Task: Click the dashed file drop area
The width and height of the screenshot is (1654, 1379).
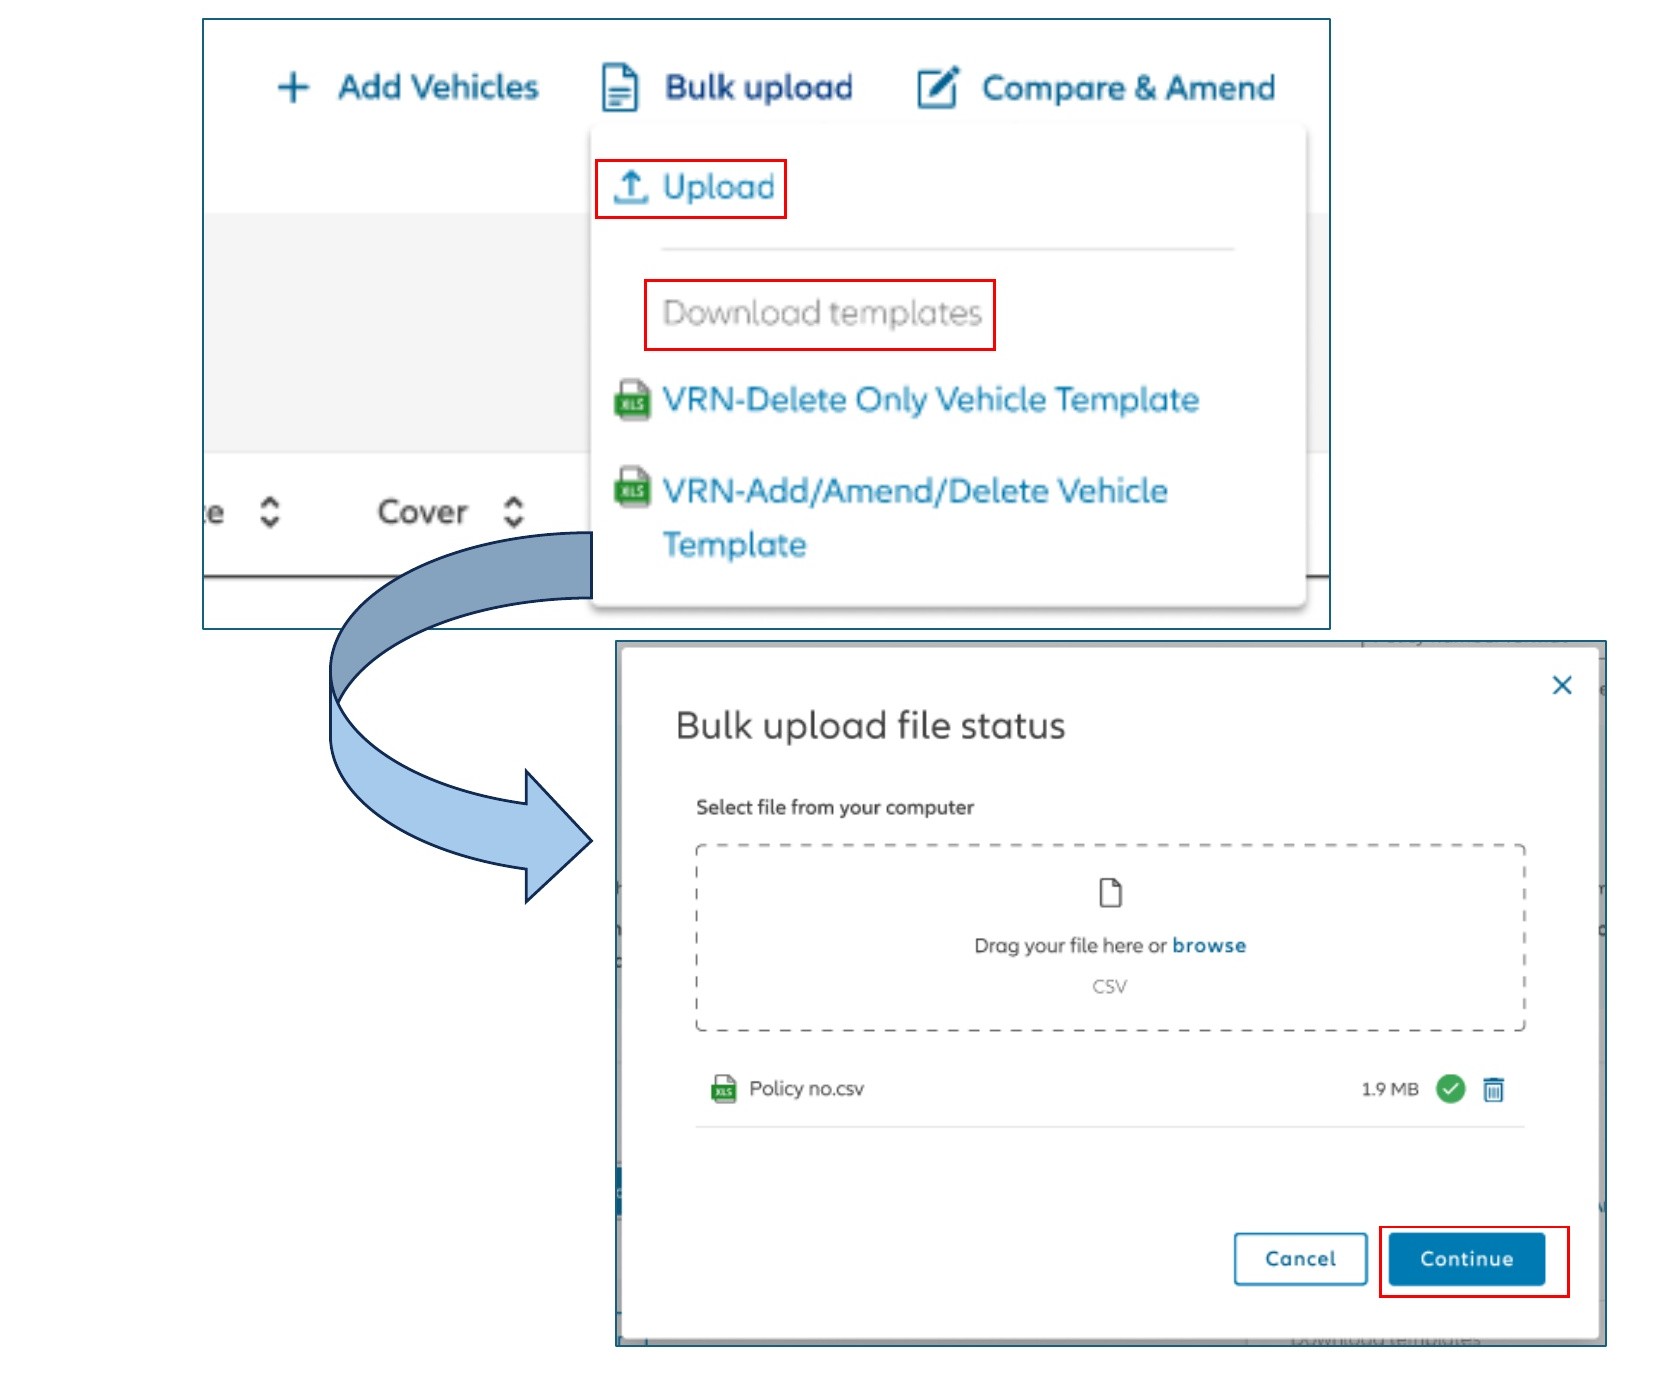Action: [1110, 938]
